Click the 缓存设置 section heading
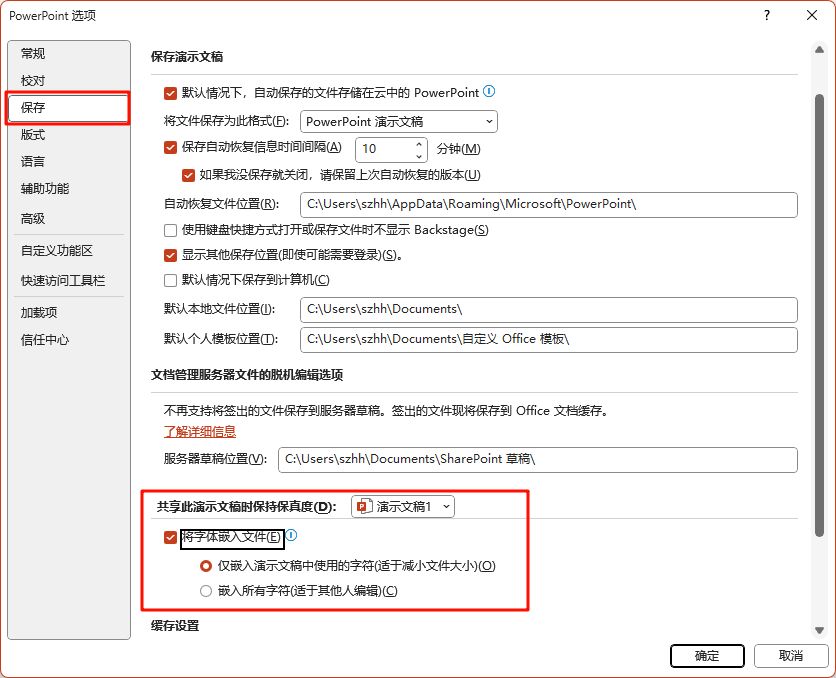The height and width of the screenshot is (678, 836). click(x=175, y=626)
